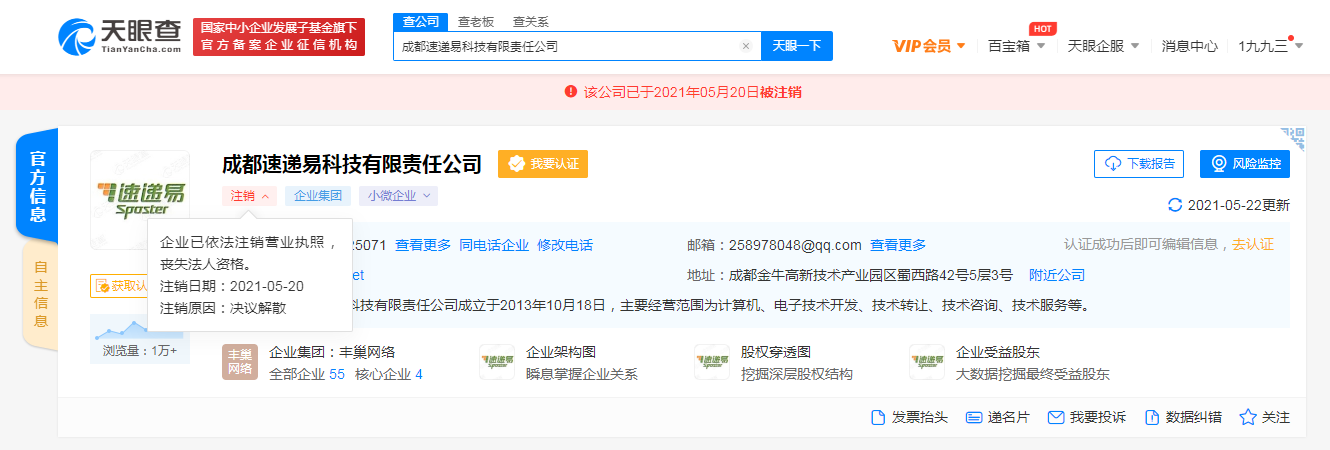The width and height of the screenshot is (1330, 450).
Task: Switch to 查公司 tab
Action: point(420,21)
